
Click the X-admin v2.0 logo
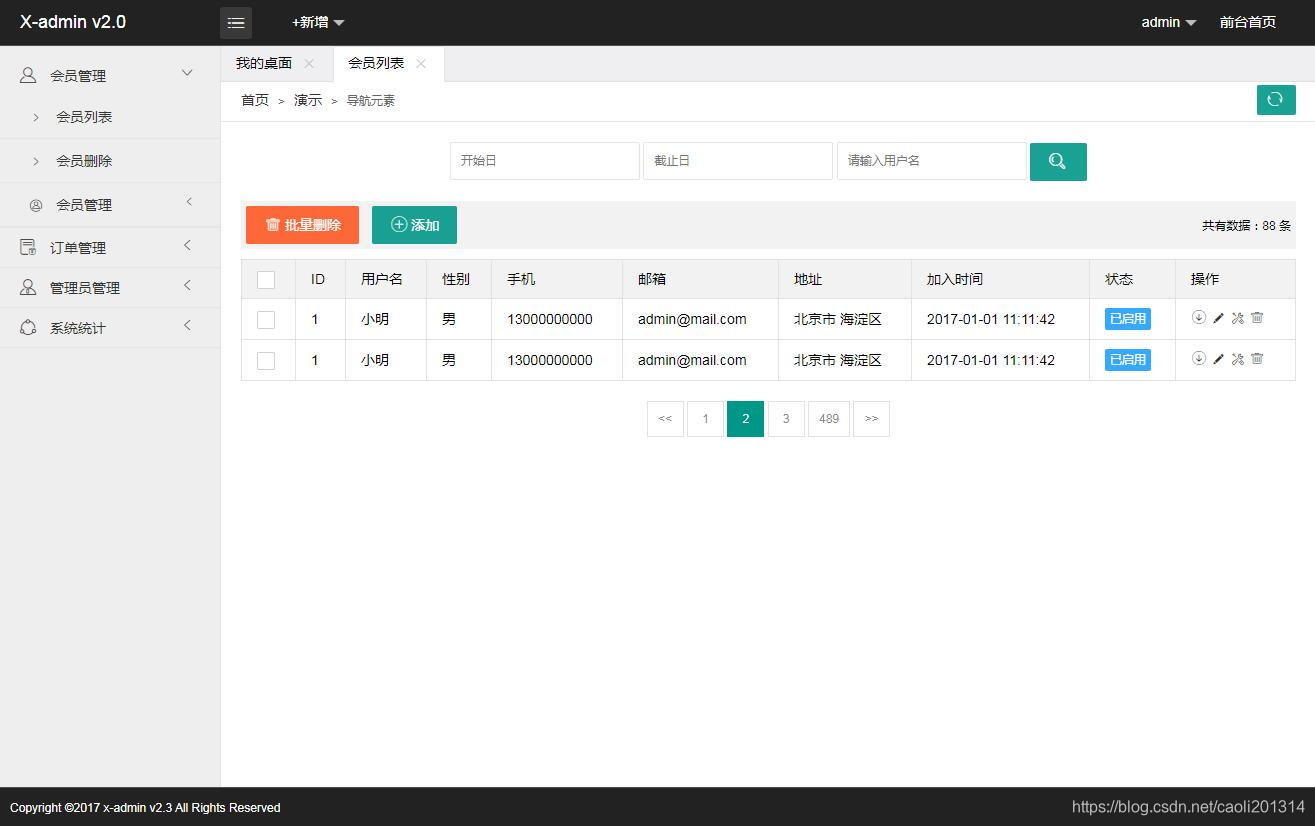click(73, 22)
